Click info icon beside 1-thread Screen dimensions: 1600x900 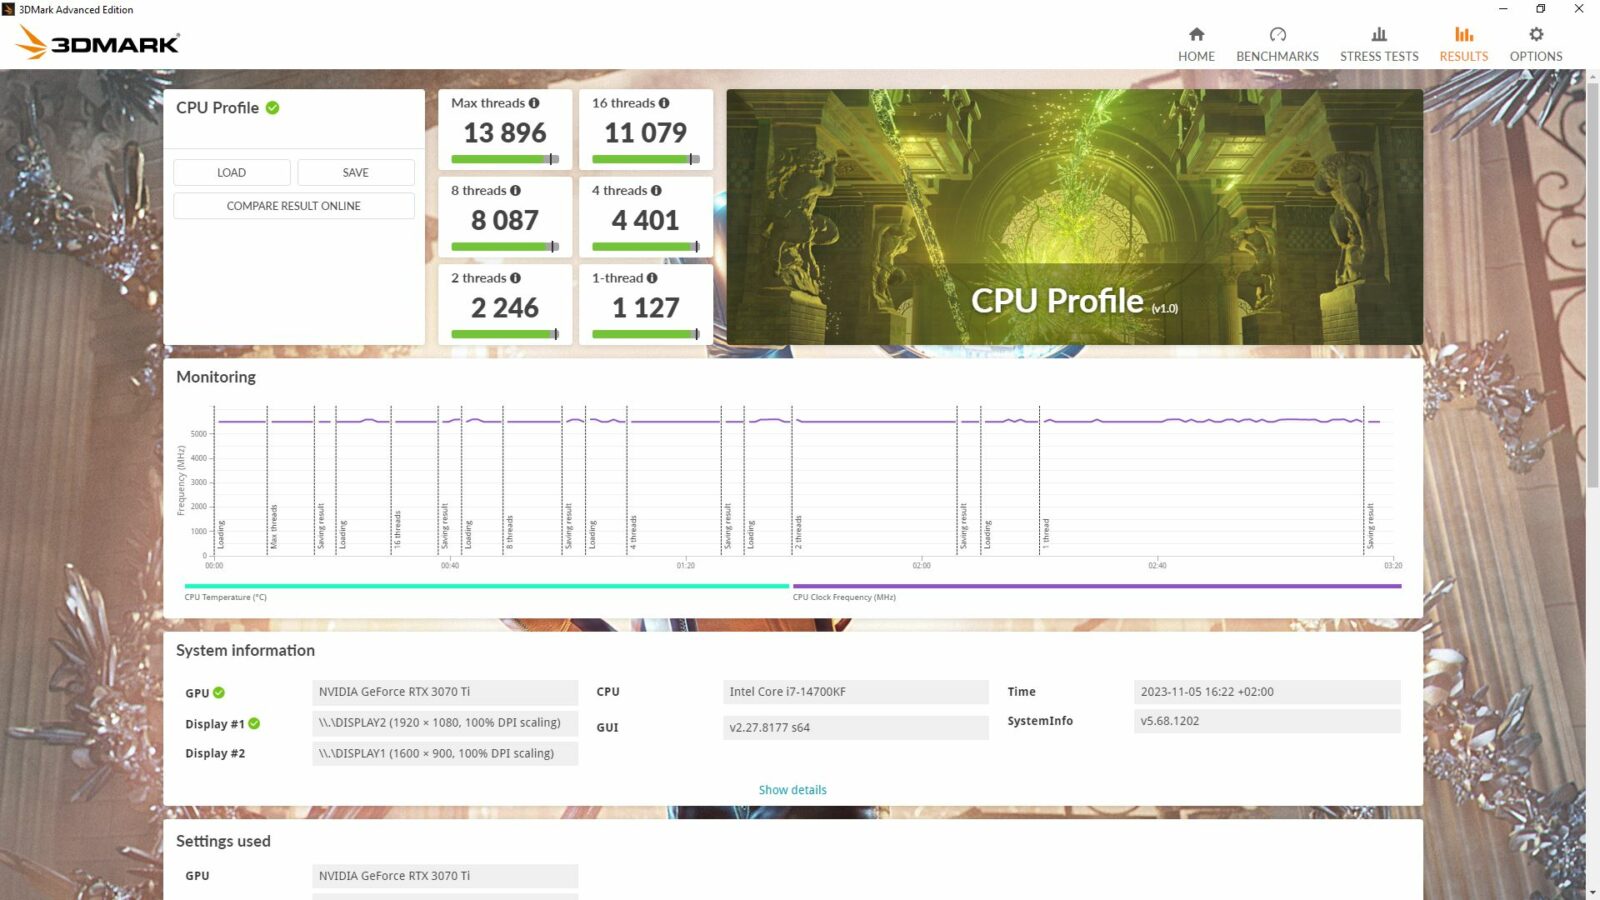coord(652,278)
